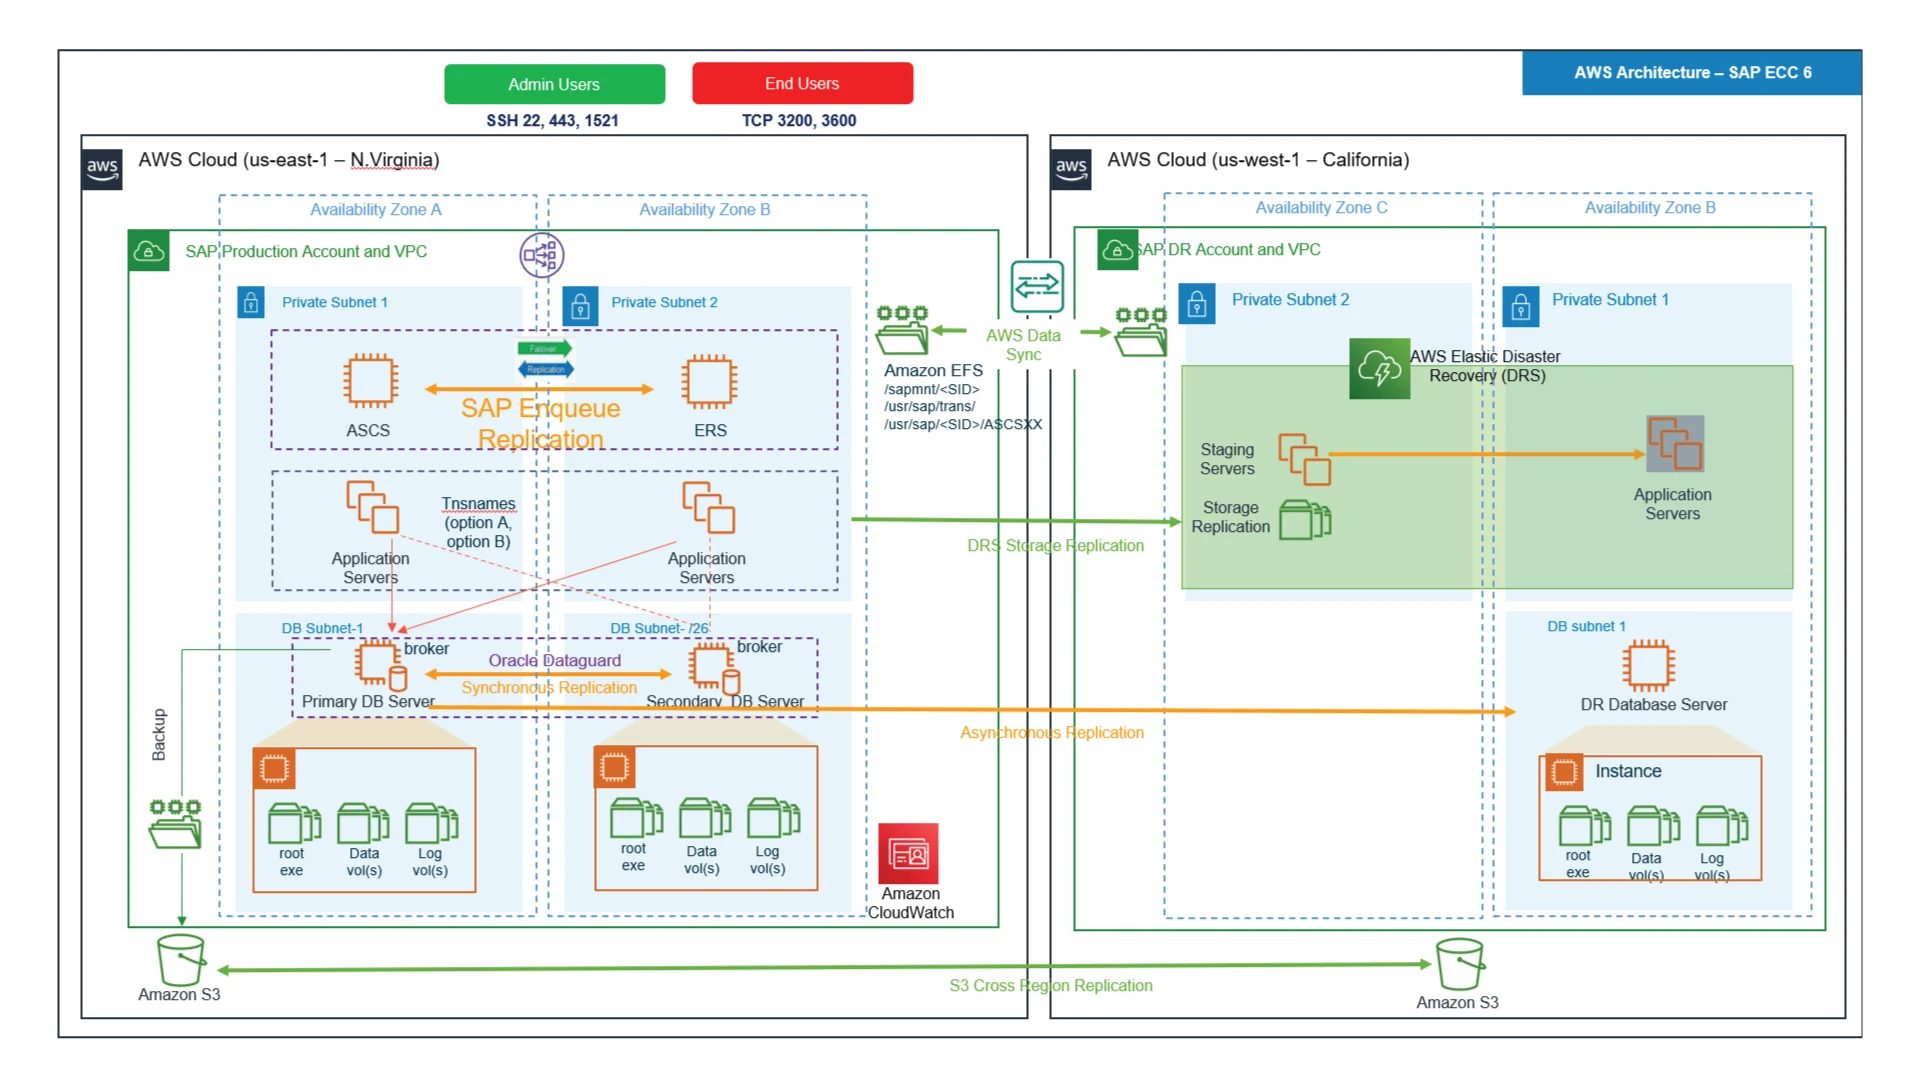Click the ASCS instance chip icon
Screen dimensions: 1920x1088
tap(370, 381)
